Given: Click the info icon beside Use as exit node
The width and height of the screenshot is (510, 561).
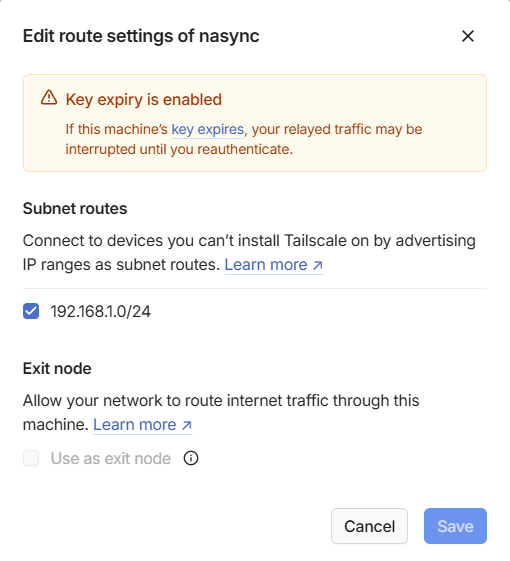Looking at the screenshot, I should 191,458.
